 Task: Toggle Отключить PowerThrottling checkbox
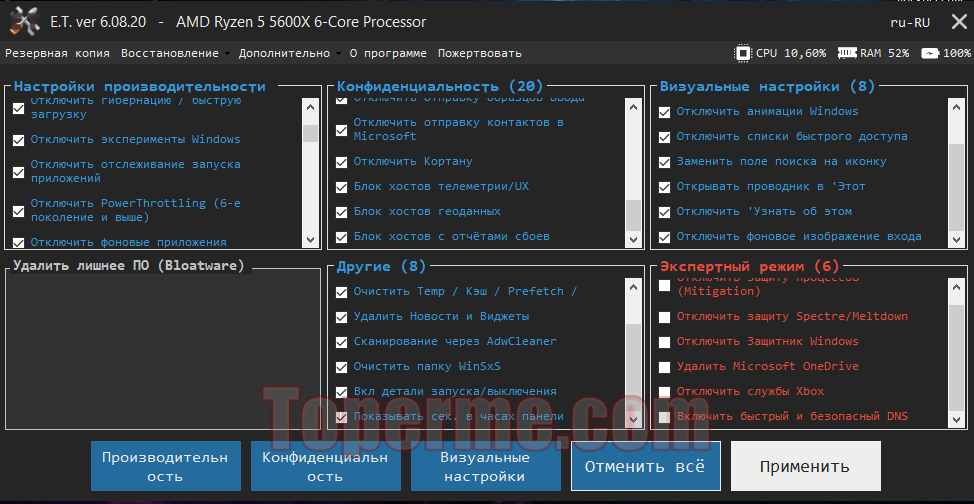(19, 211)
